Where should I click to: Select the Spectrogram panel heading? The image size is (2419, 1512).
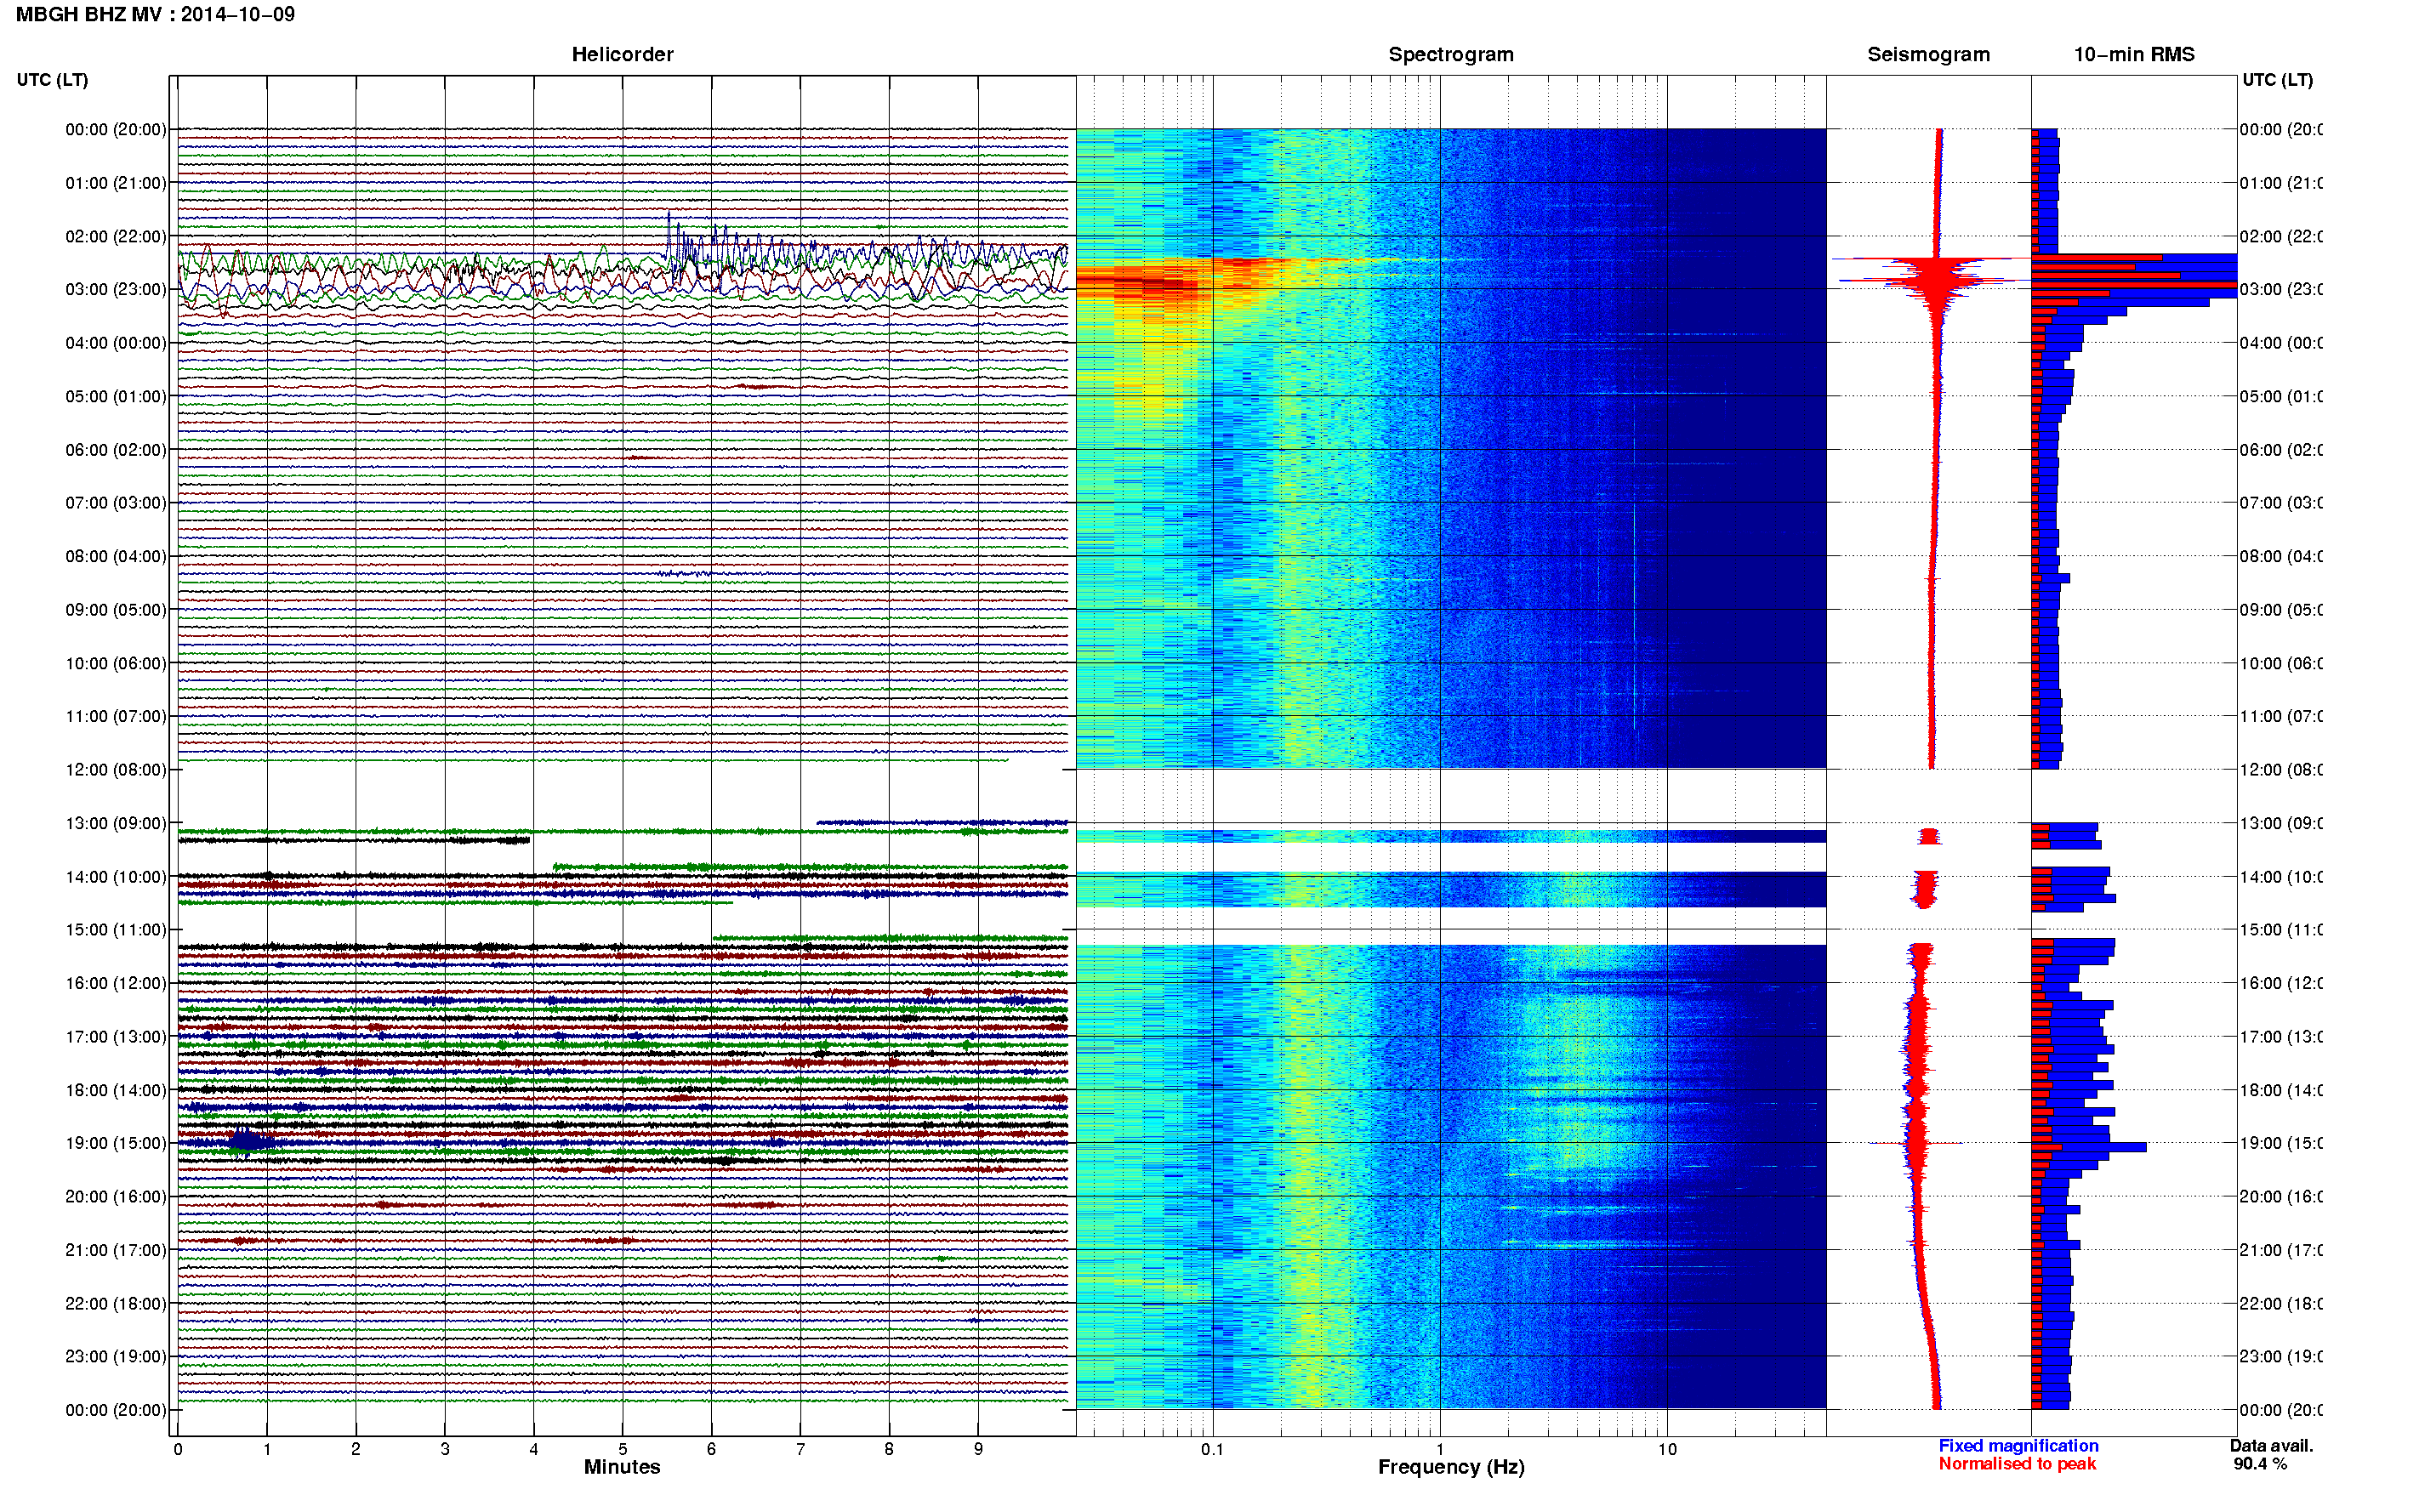pyautogui.click(x=1451, y=55)
